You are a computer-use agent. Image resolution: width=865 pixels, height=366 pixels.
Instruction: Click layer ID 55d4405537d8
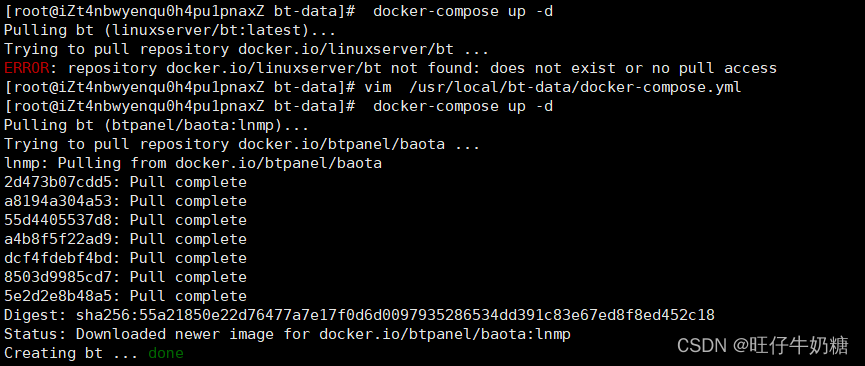point(58,220)
